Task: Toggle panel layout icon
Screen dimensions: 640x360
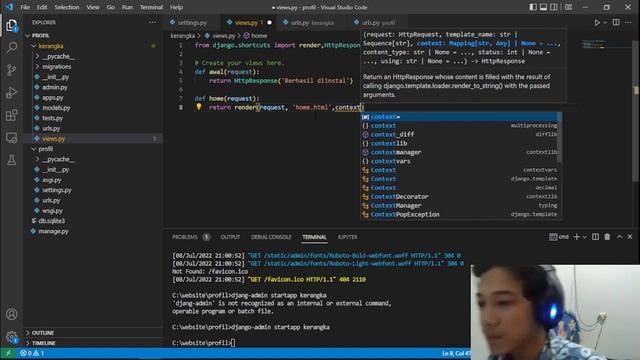Action: click(x=543, y=7)
